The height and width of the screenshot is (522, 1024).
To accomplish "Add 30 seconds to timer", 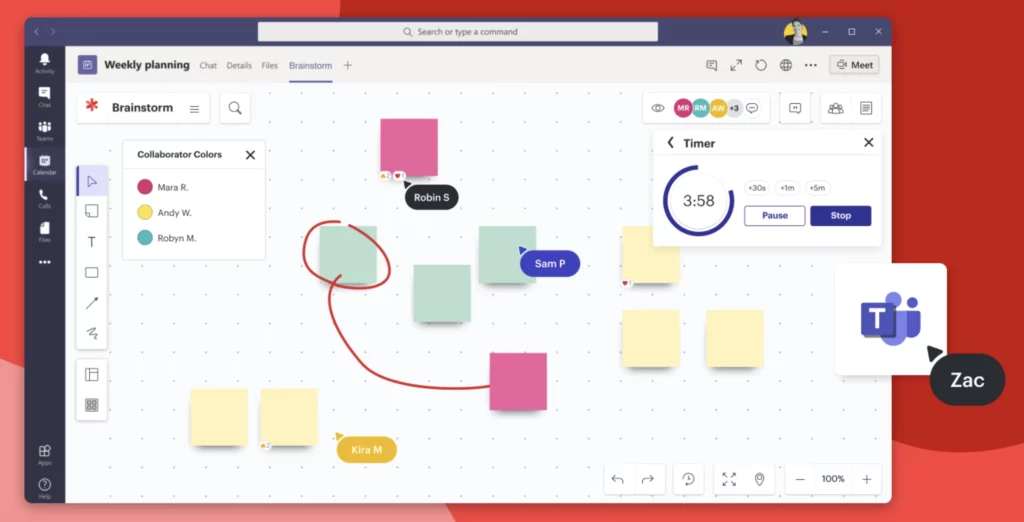I will [757, 188].
